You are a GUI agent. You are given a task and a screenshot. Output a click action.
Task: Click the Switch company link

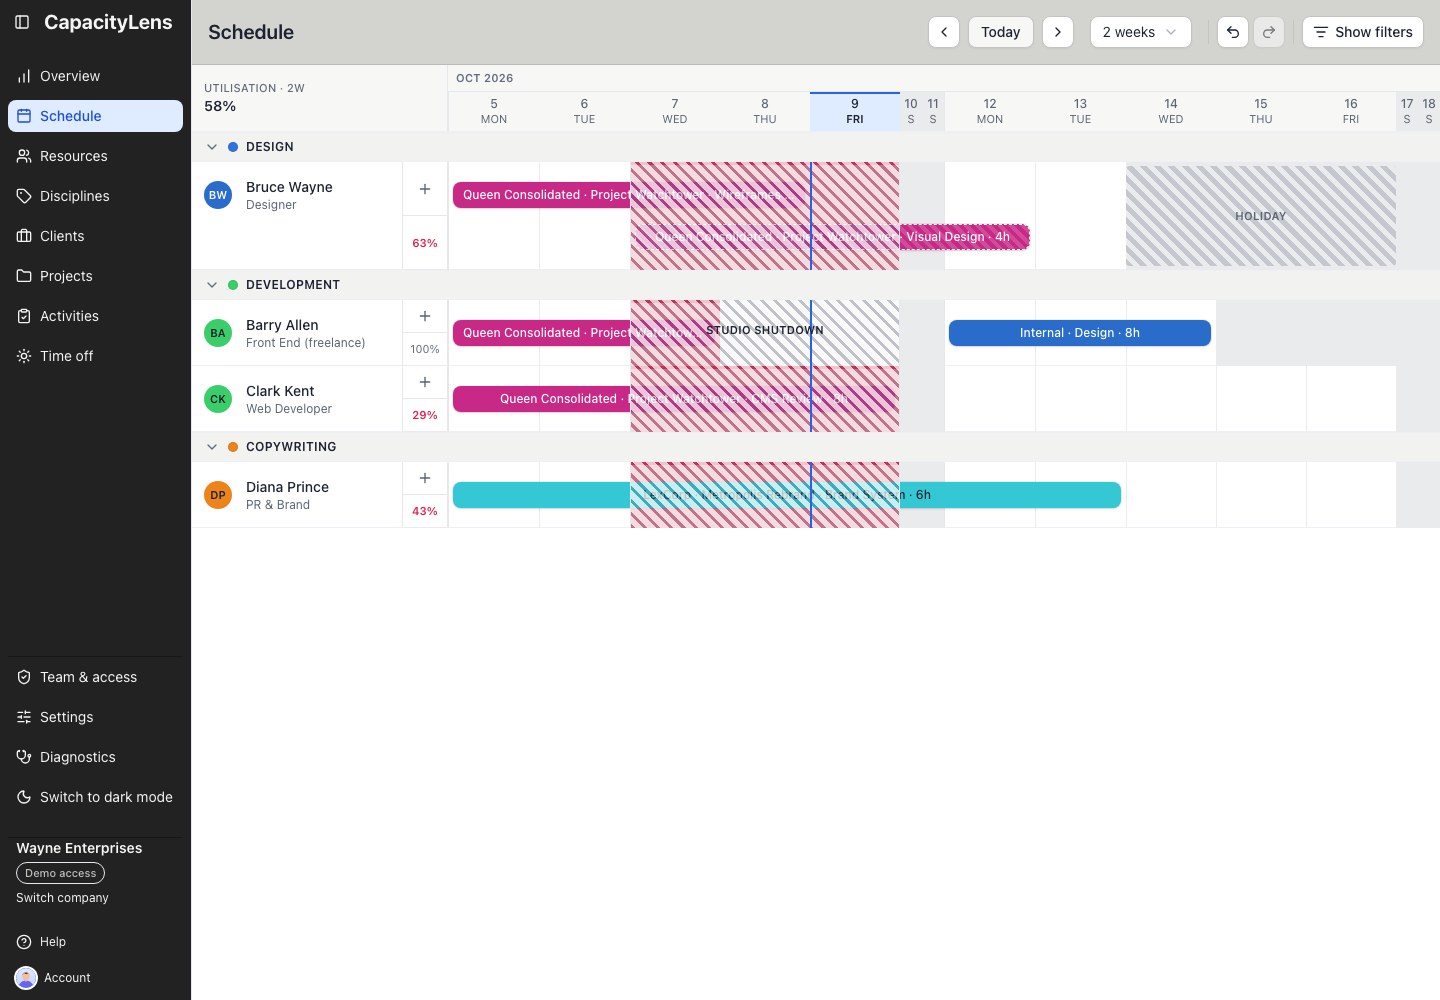point(62,898)
